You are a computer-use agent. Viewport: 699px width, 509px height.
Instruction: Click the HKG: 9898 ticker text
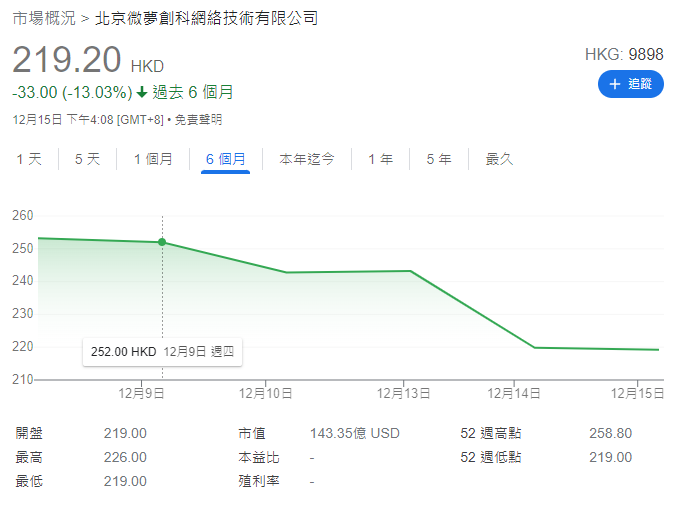tap(624, 54)
